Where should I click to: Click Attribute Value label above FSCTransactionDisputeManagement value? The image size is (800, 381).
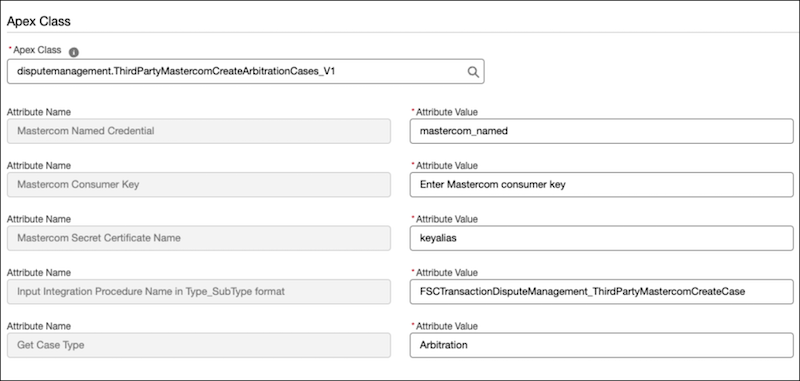446,272
